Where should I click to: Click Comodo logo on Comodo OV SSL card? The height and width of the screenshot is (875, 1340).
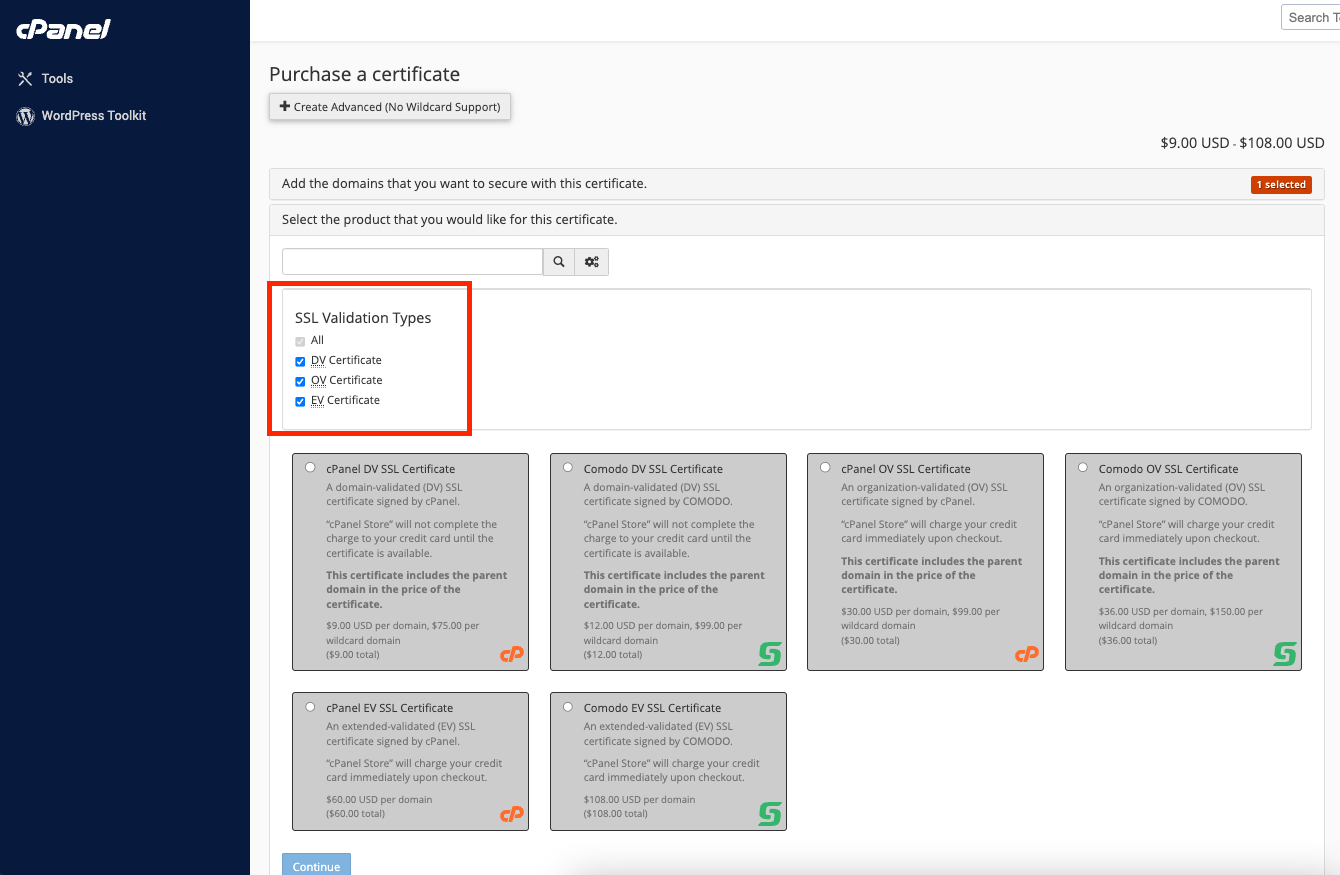[x=1284, y=655]
